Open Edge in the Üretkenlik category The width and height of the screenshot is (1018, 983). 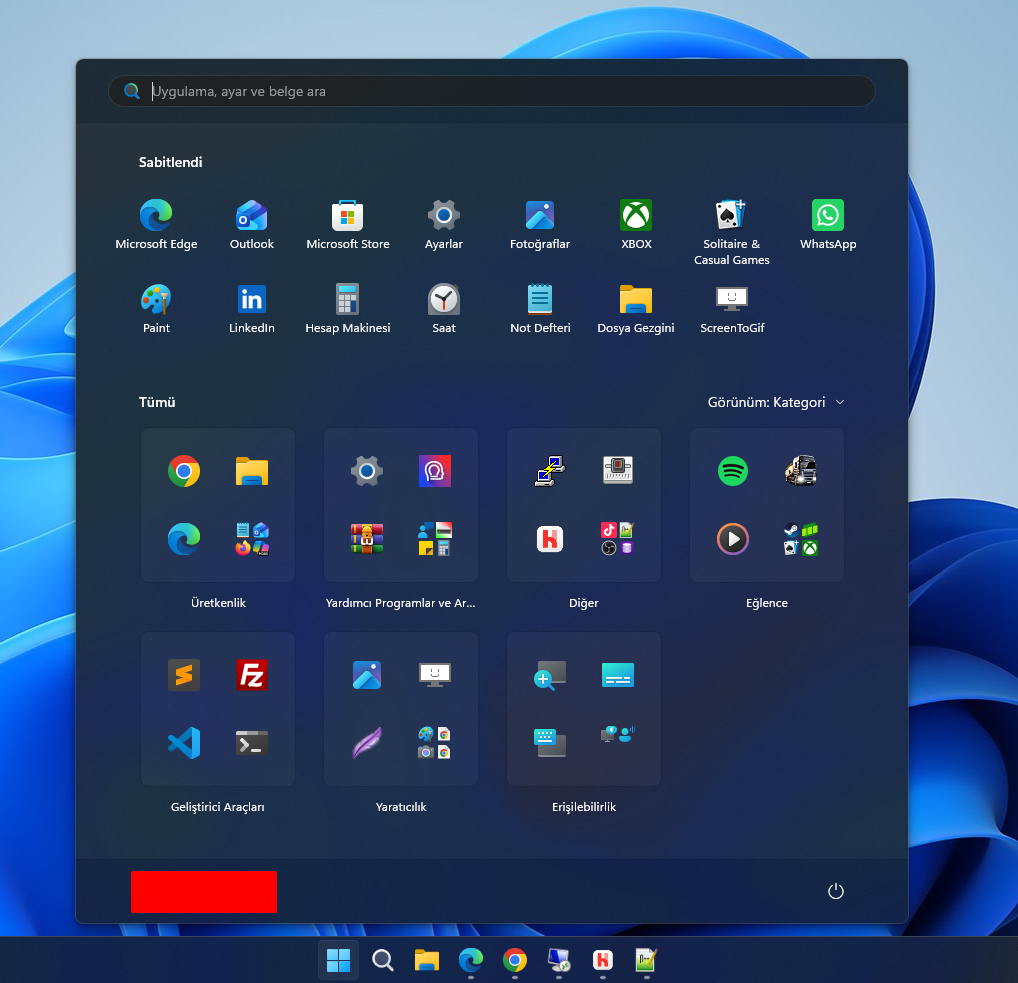[184, 539]
